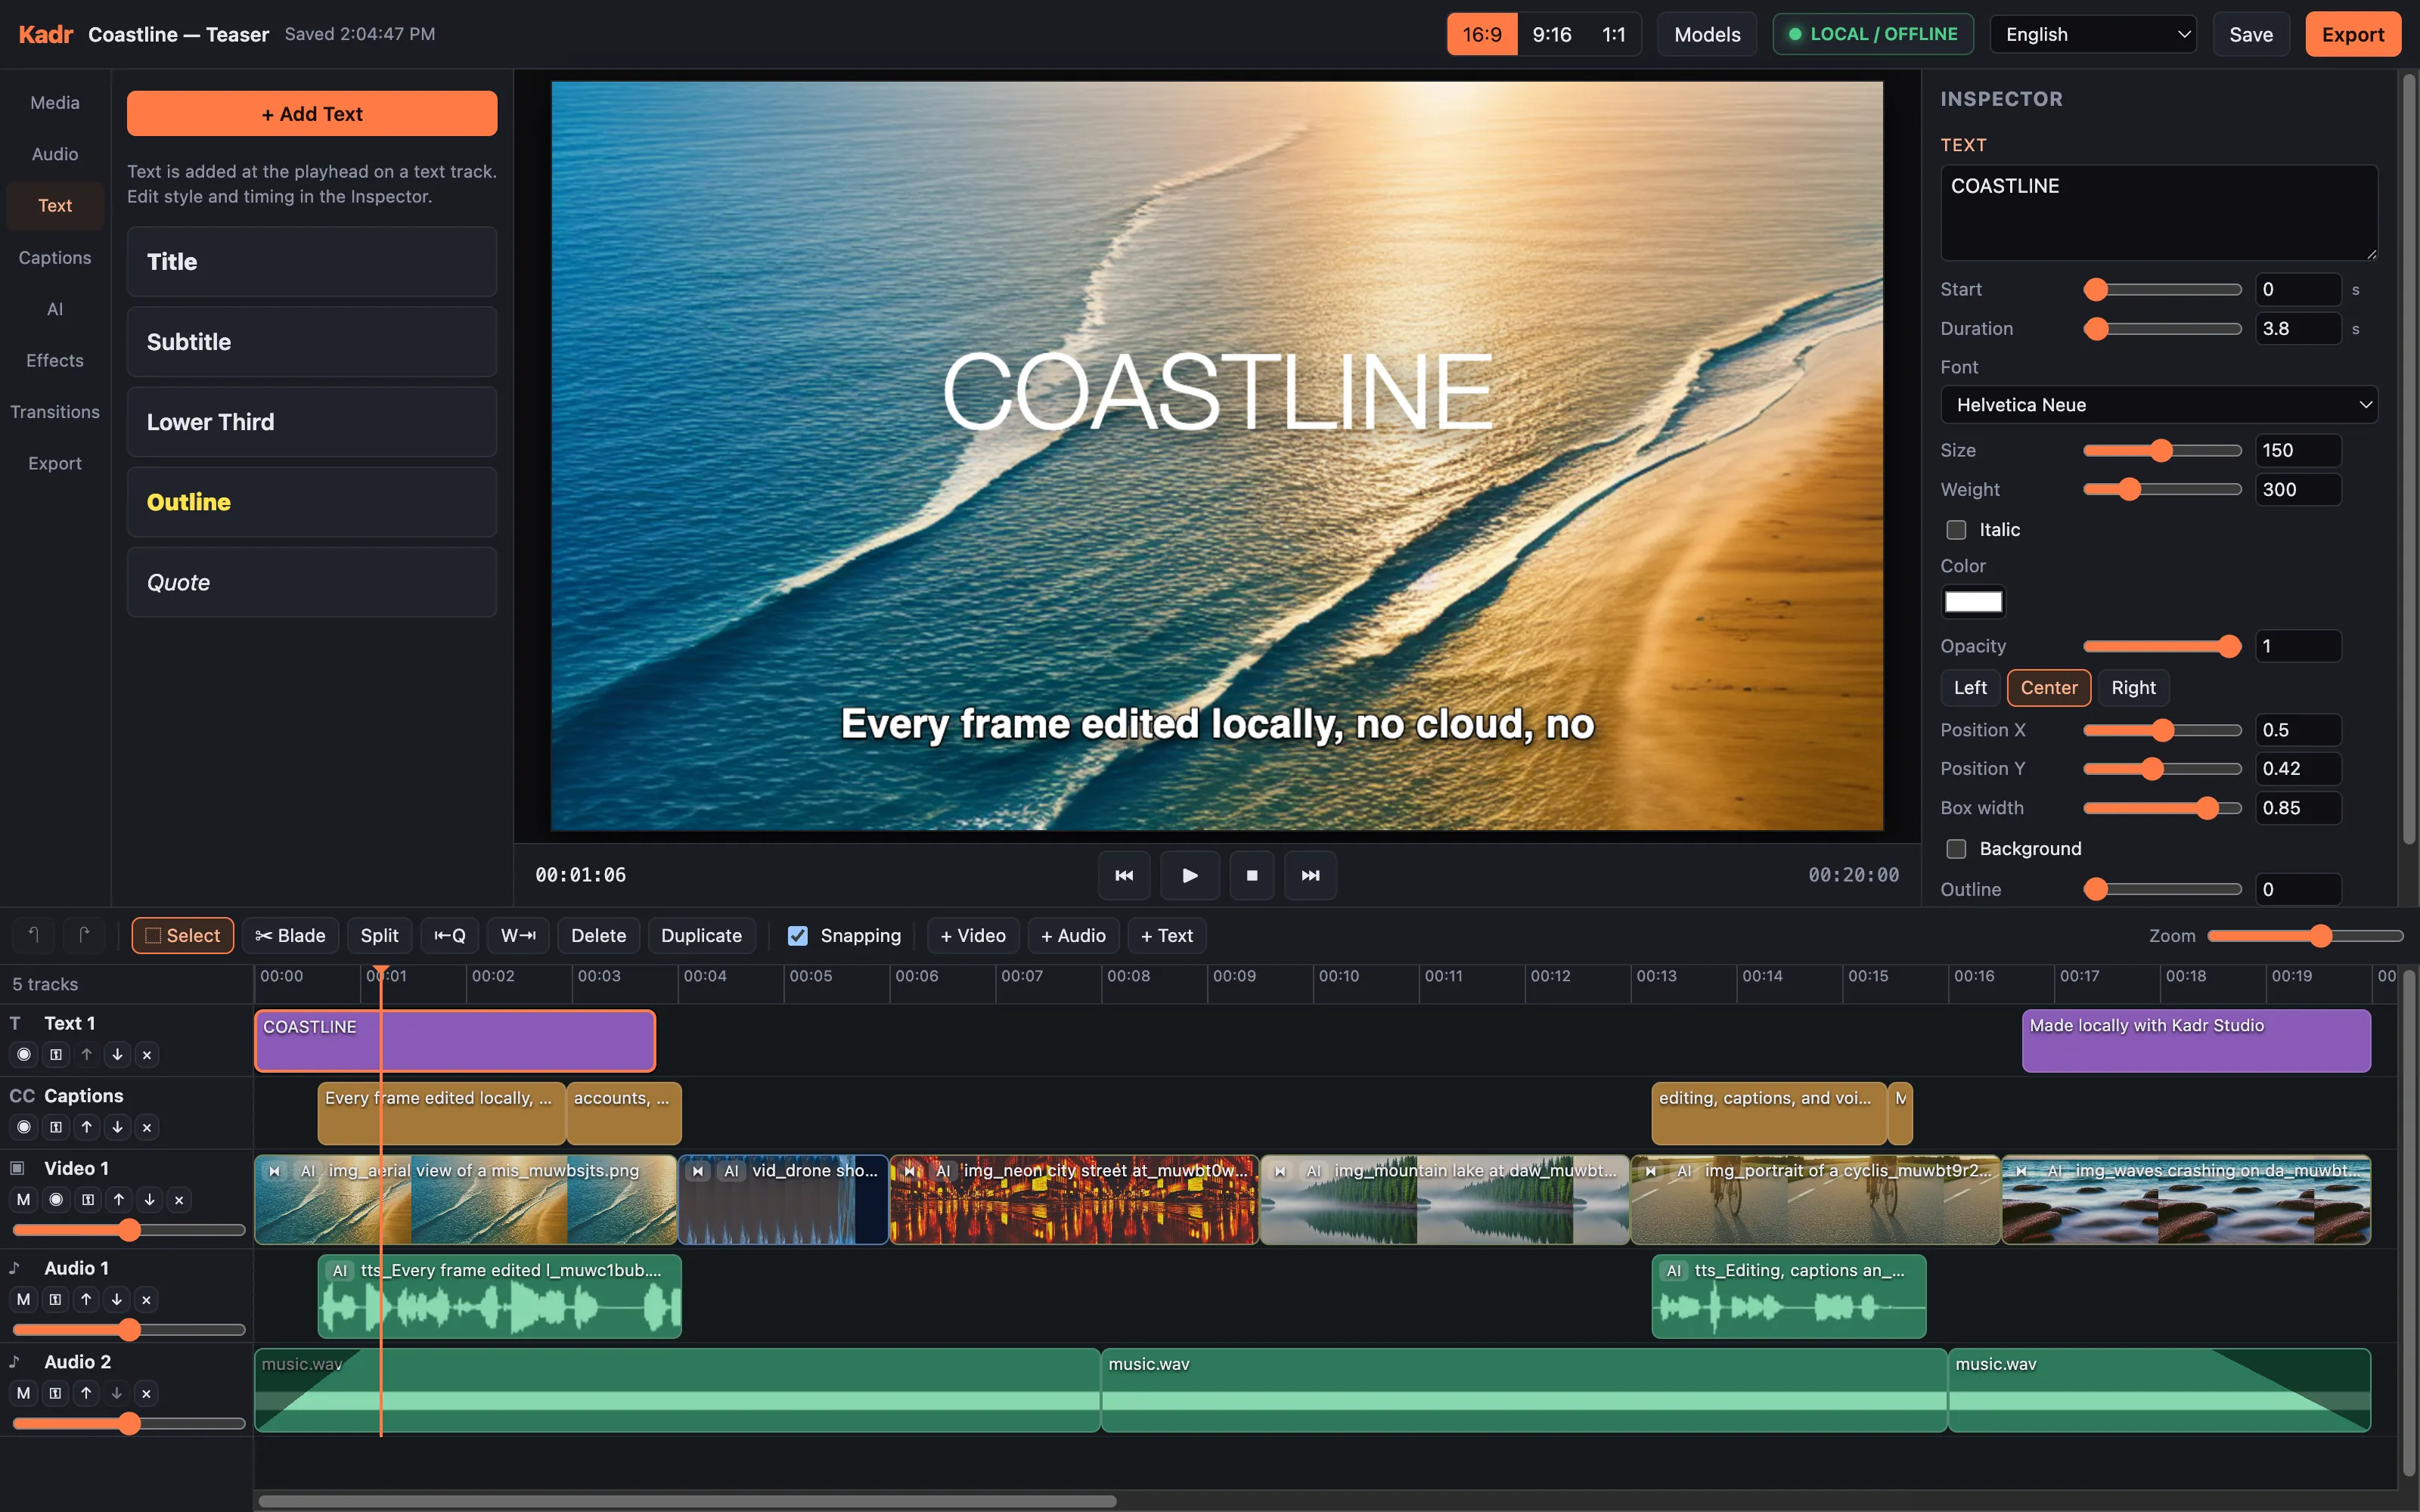Move the Text 1 track down
This screenshot has height=1512, width=2420.
(117, 1054)
